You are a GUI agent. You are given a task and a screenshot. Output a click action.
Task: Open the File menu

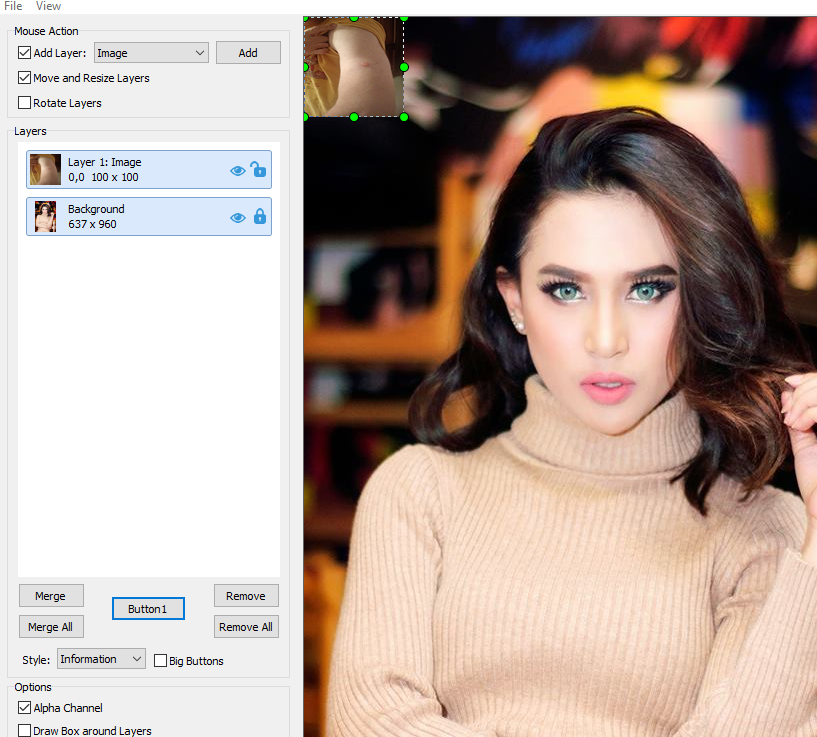13,6
